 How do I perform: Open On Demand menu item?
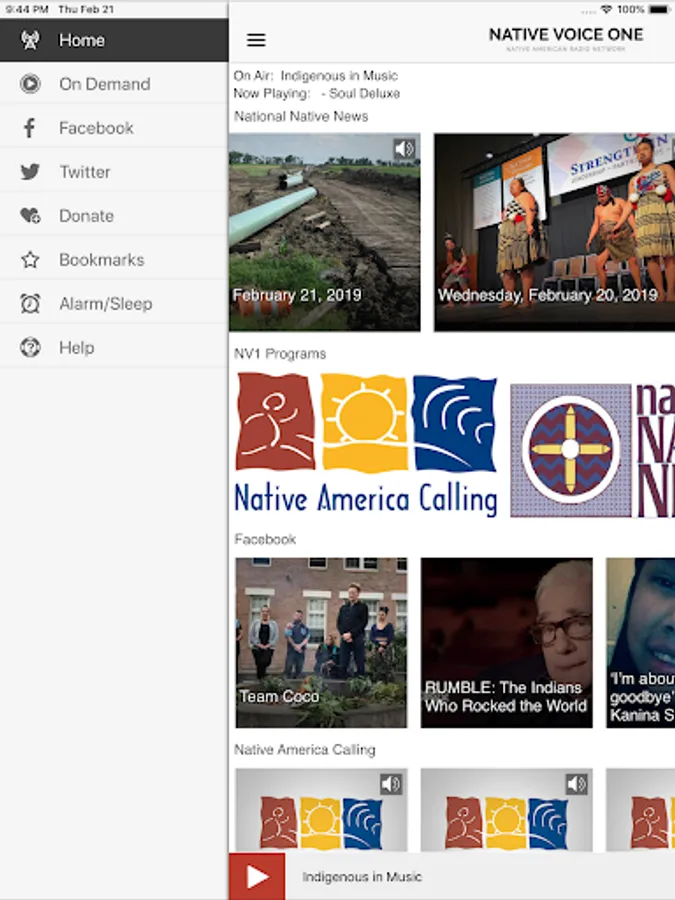point(114,84)
